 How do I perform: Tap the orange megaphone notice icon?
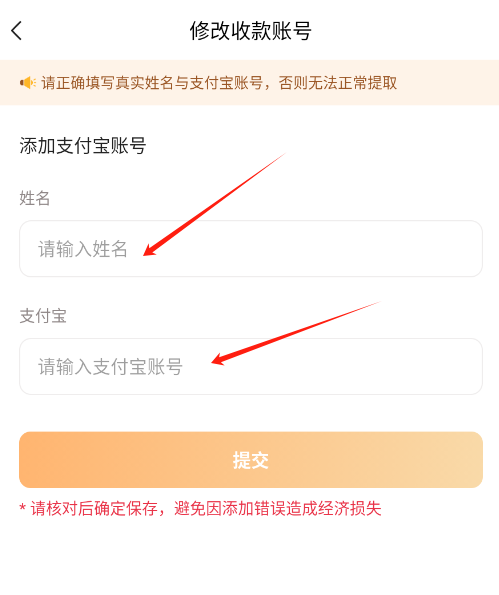28,82
